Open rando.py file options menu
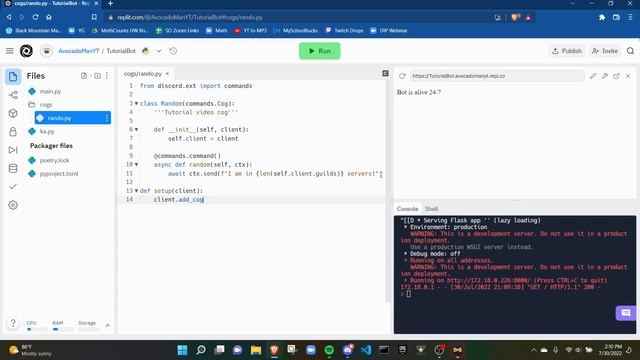 107,118
